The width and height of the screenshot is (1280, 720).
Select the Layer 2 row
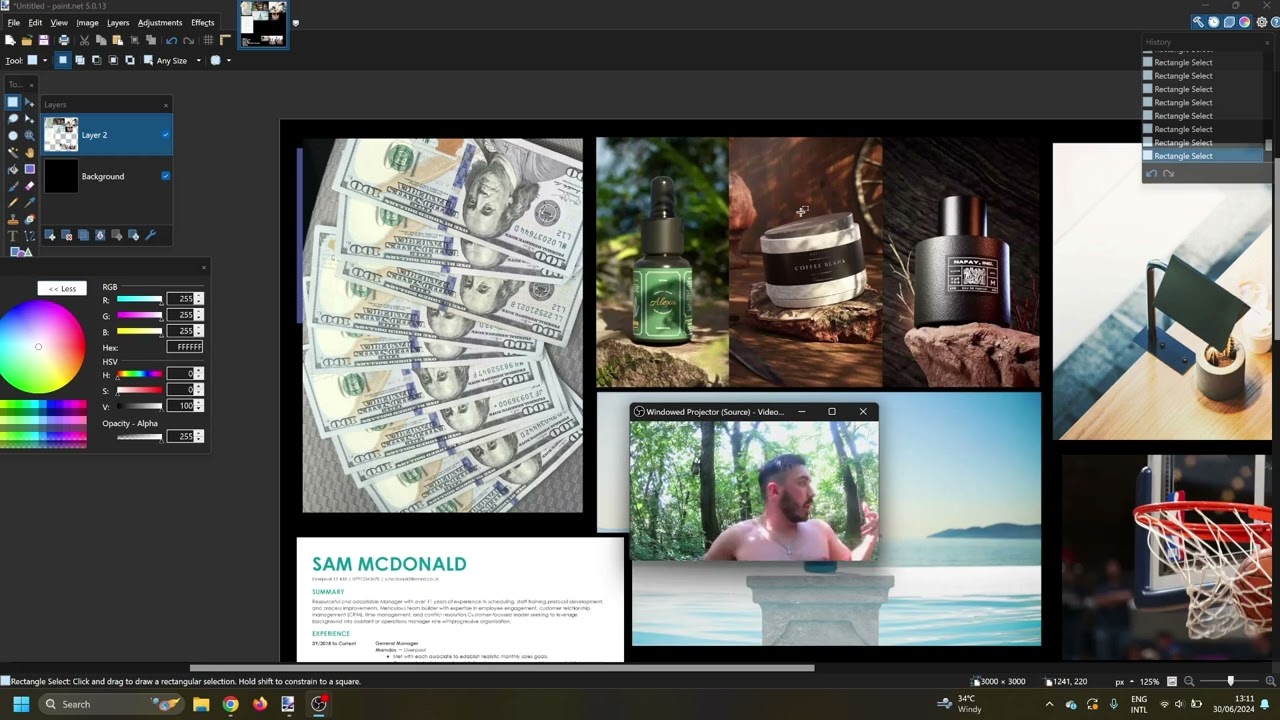point(107,135)
